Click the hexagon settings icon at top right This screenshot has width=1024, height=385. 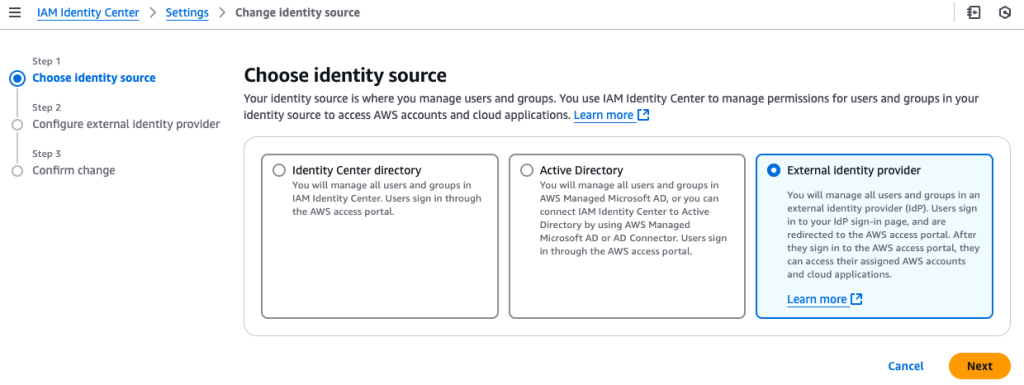tap(1005, 12)
